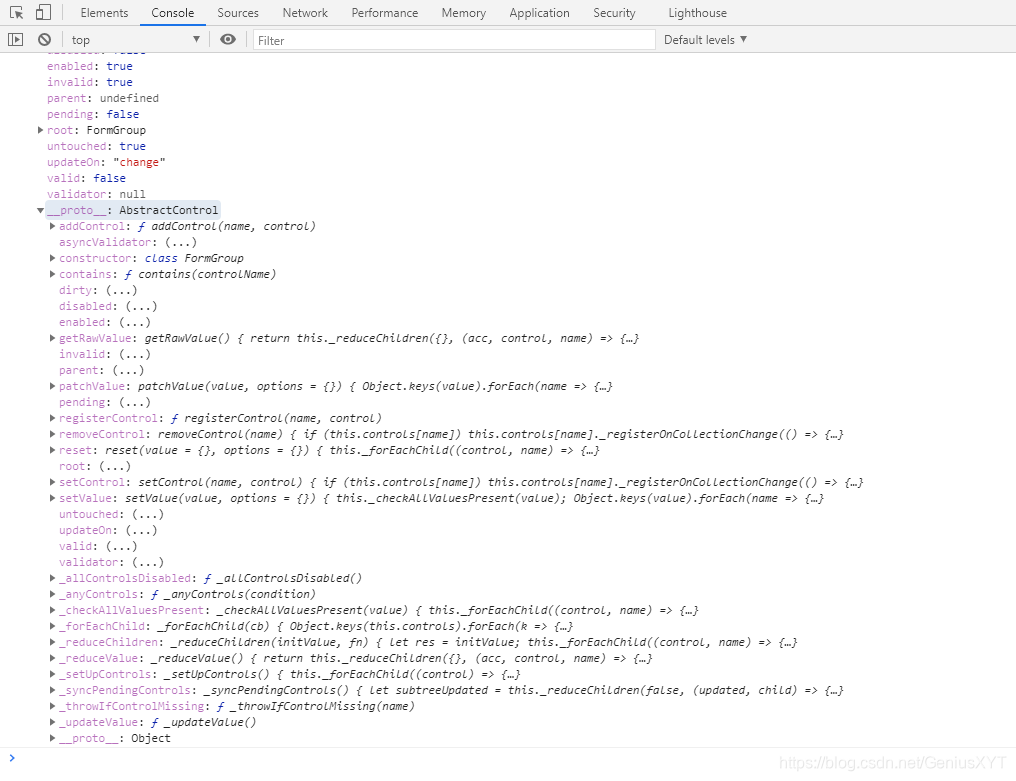Select the valid: false row
1016x781 pixels.
86,178
